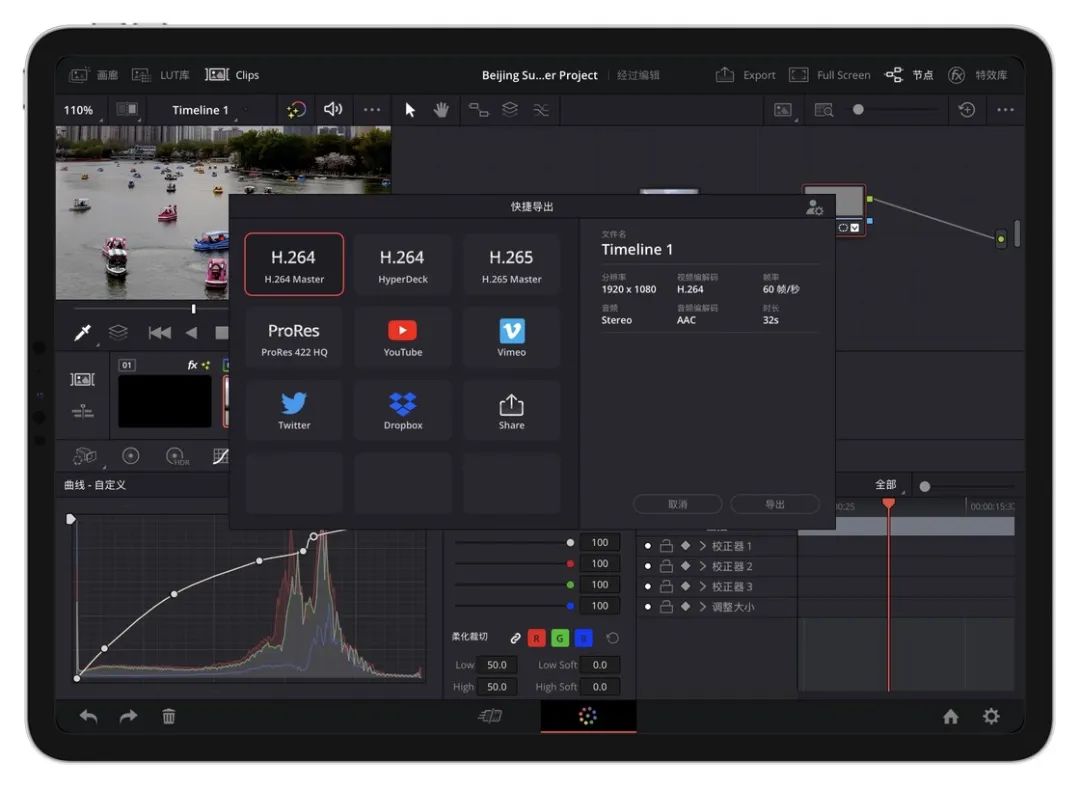Toggle lock for 校正器 1

click(x=666, y=546)
